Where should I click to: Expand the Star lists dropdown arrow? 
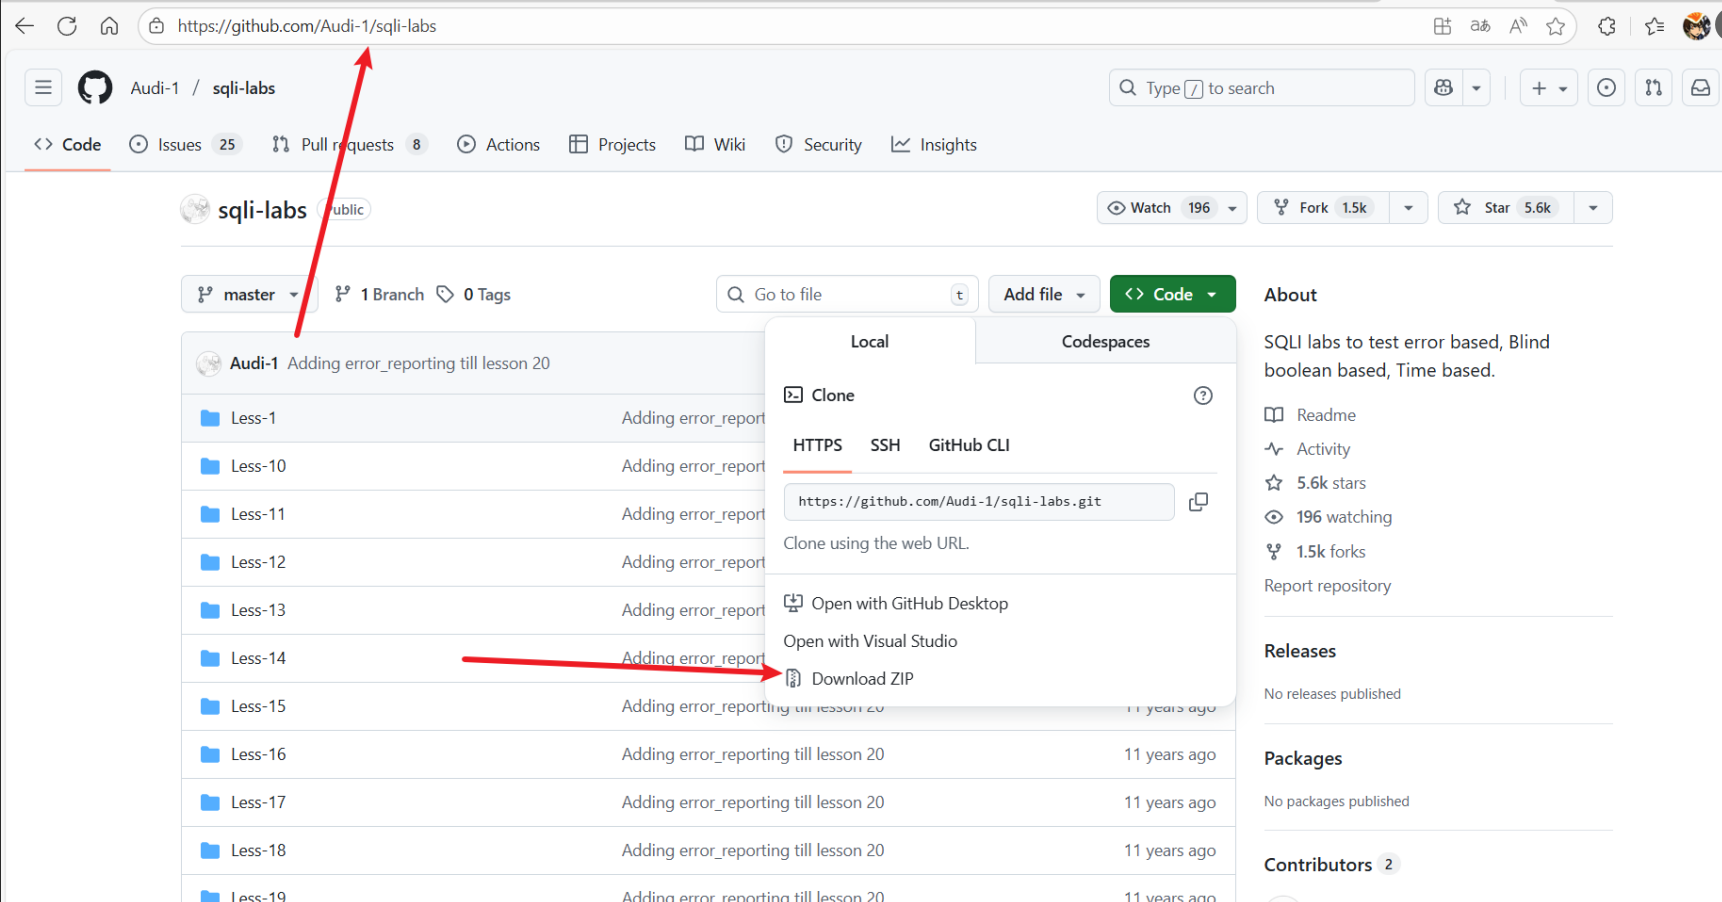click(1593, 208)
